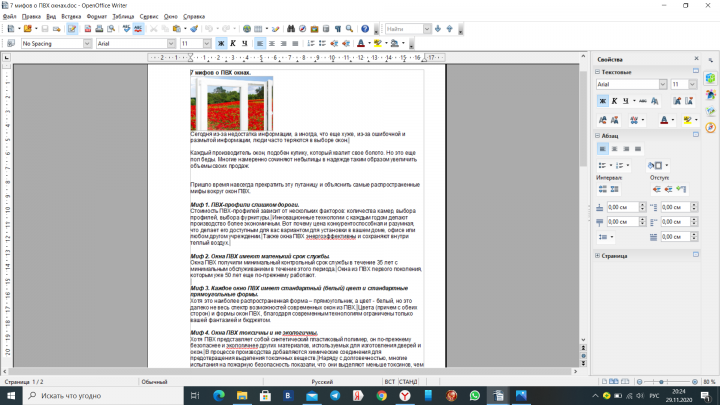The height and width of the screenshot is (405, 720).
Task: Toggle Italic in the formatting toolbar
Action: point(233,43)
